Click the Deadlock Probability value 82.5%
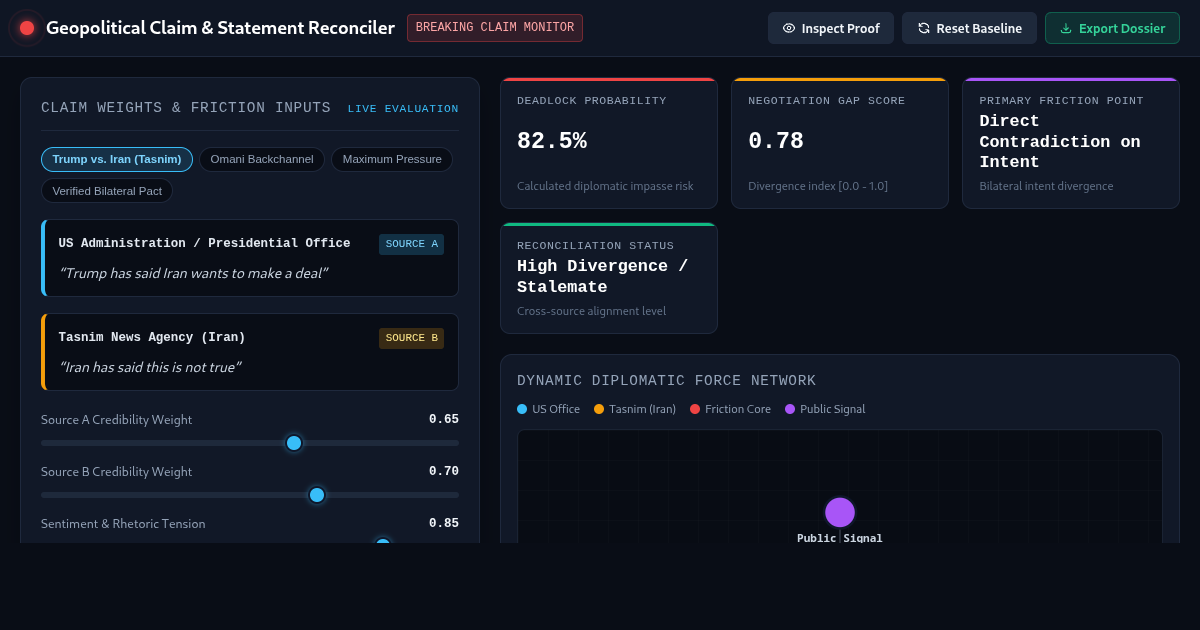The image size is (1200, 630). (552, 142)
